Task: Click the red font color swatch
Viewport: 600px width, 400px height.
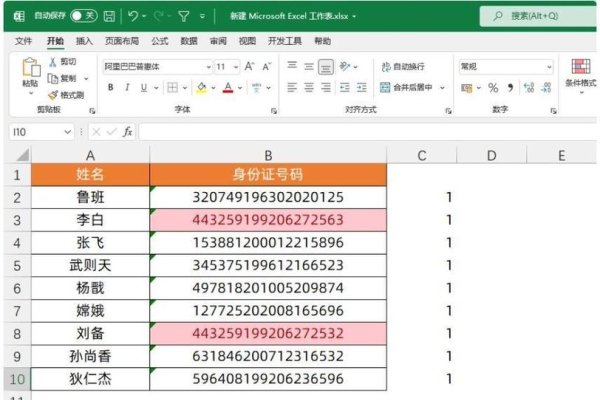Action: pyautogui.click(x=228, y=88)
